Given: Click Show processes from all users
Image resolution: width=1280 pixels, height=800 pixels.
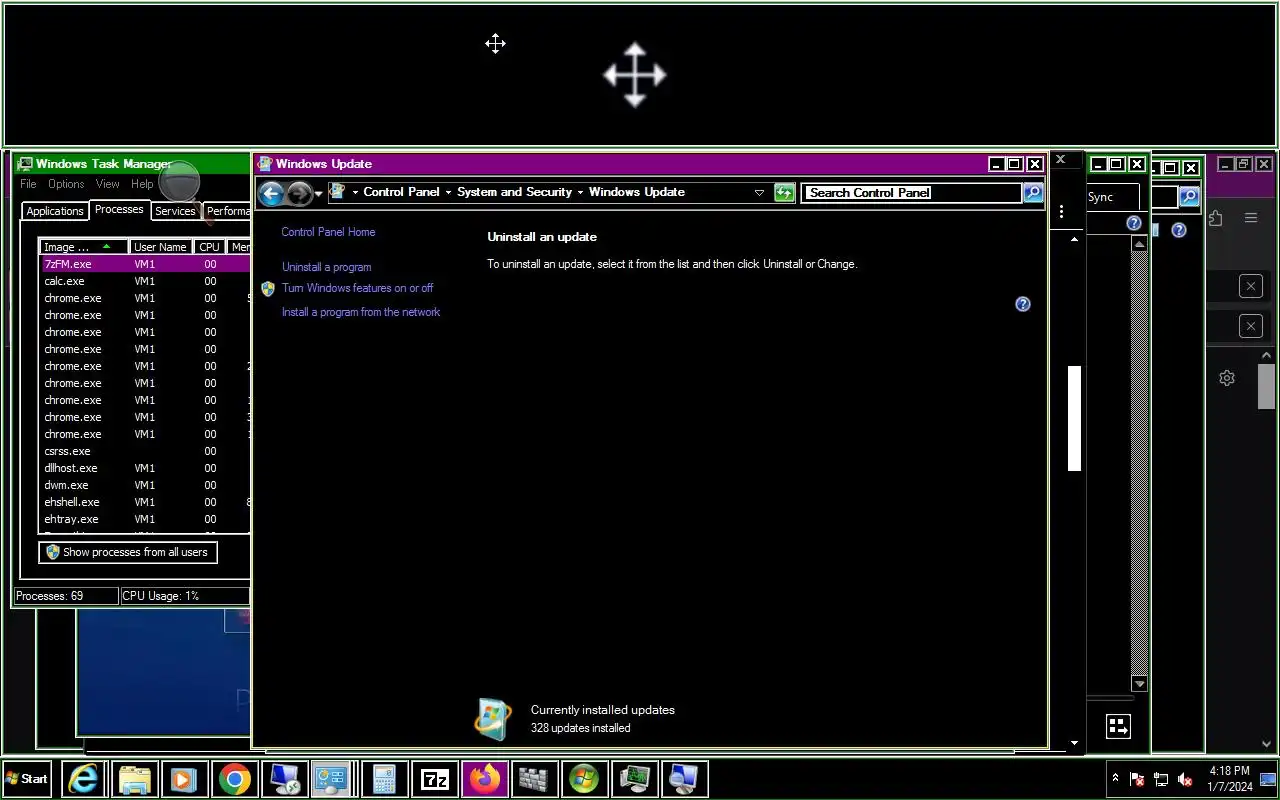Looking at the screenshot, I should coord(127,552).
